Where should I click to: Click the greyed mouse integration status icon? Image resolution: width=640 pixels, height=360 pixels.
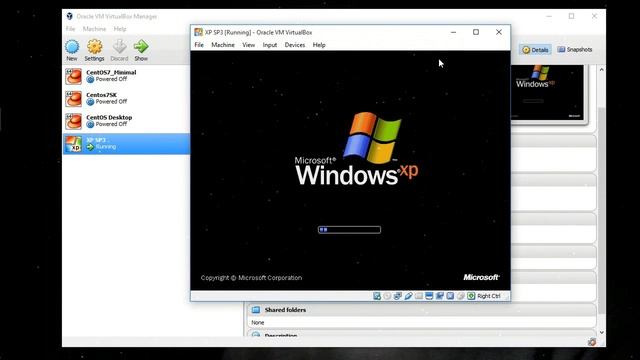point(460,296)
